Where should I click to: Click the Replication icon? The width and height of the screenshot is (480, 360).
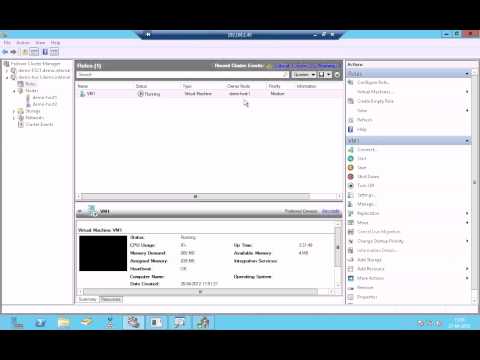351,213
